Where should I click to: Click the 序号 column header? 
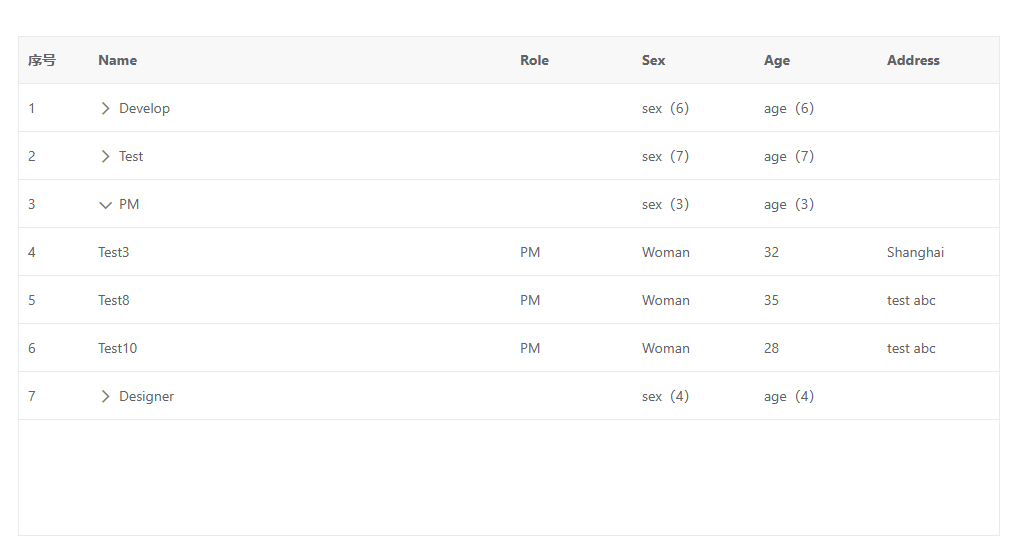pos(41,60)
